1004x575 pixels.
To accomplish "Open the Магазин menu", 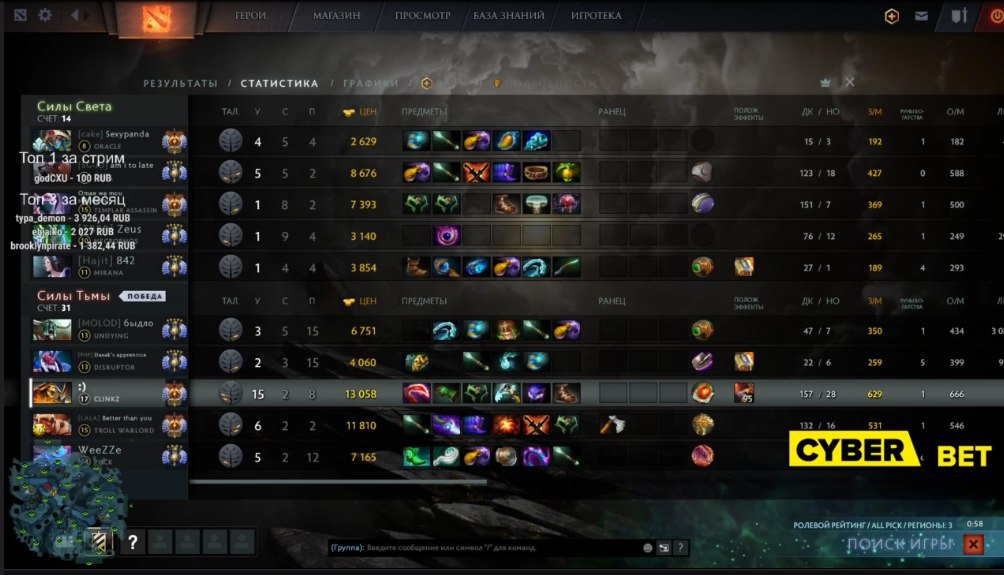I will 336,15.
